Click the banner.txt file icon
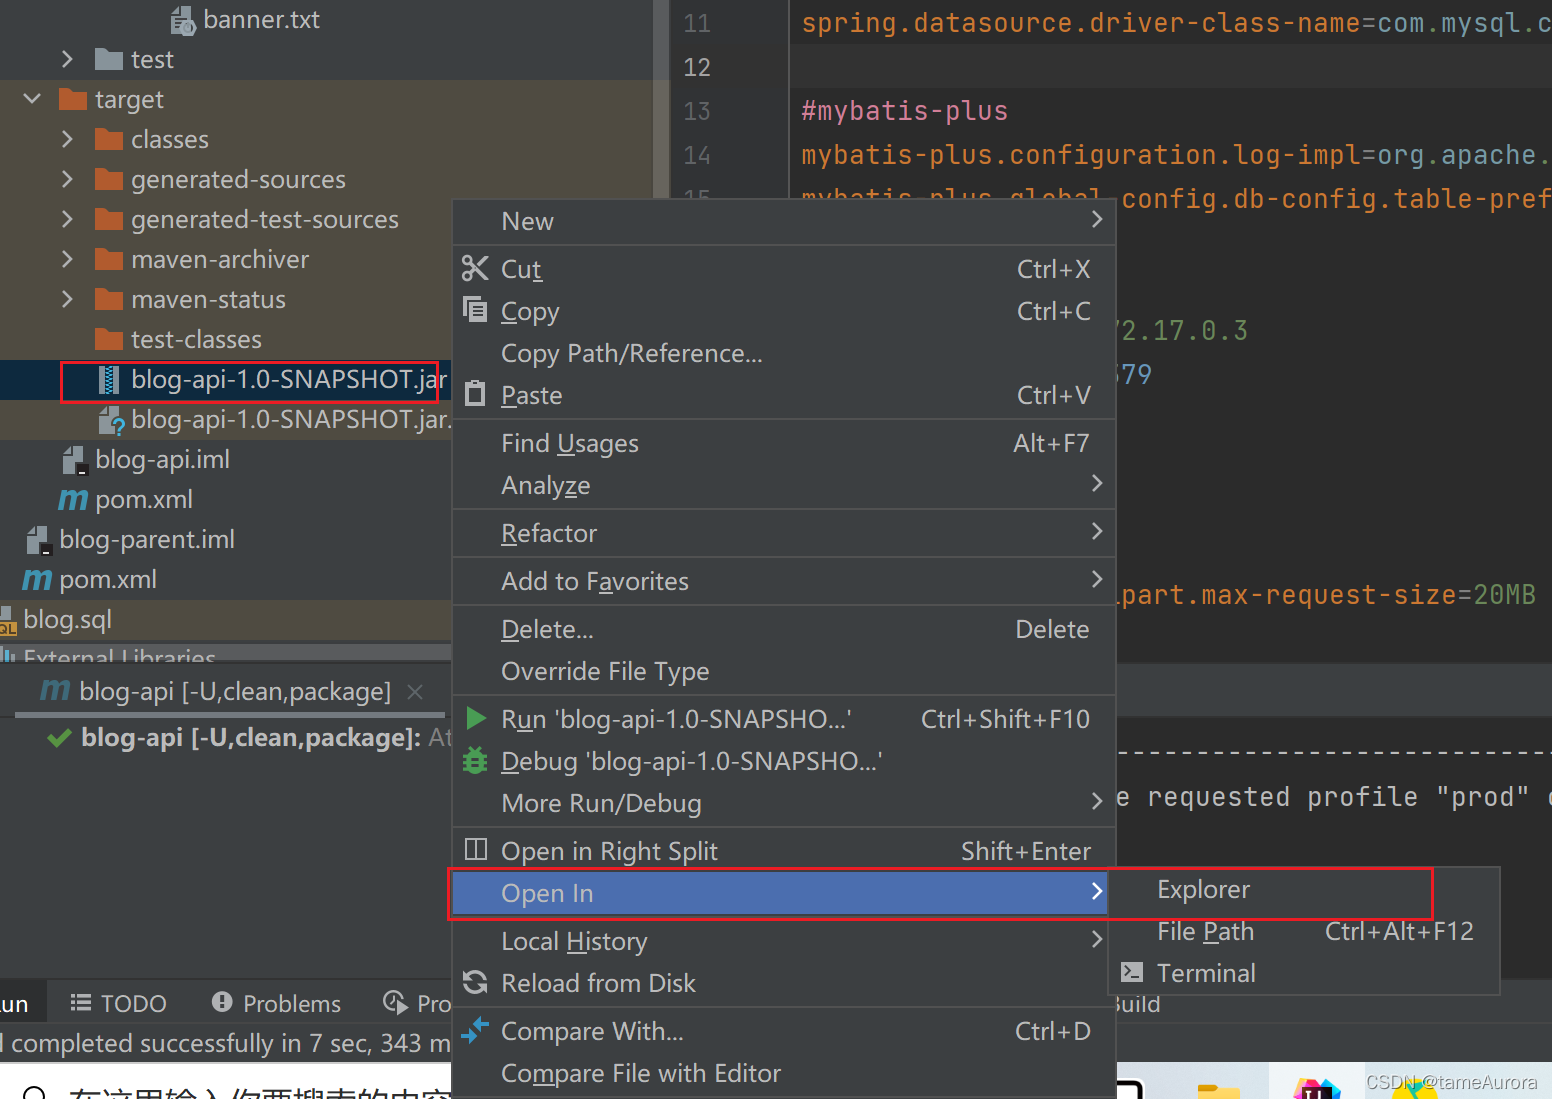 click(x=183, y=20)
